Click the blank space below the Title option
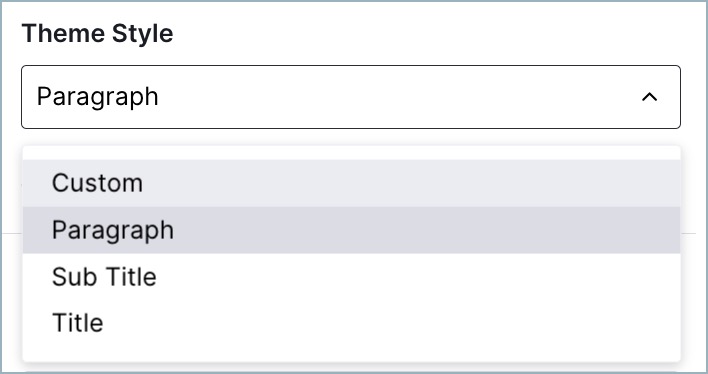The height and width of the screenshot is (374, 708). pyautogui.click(x=351, y=354)
